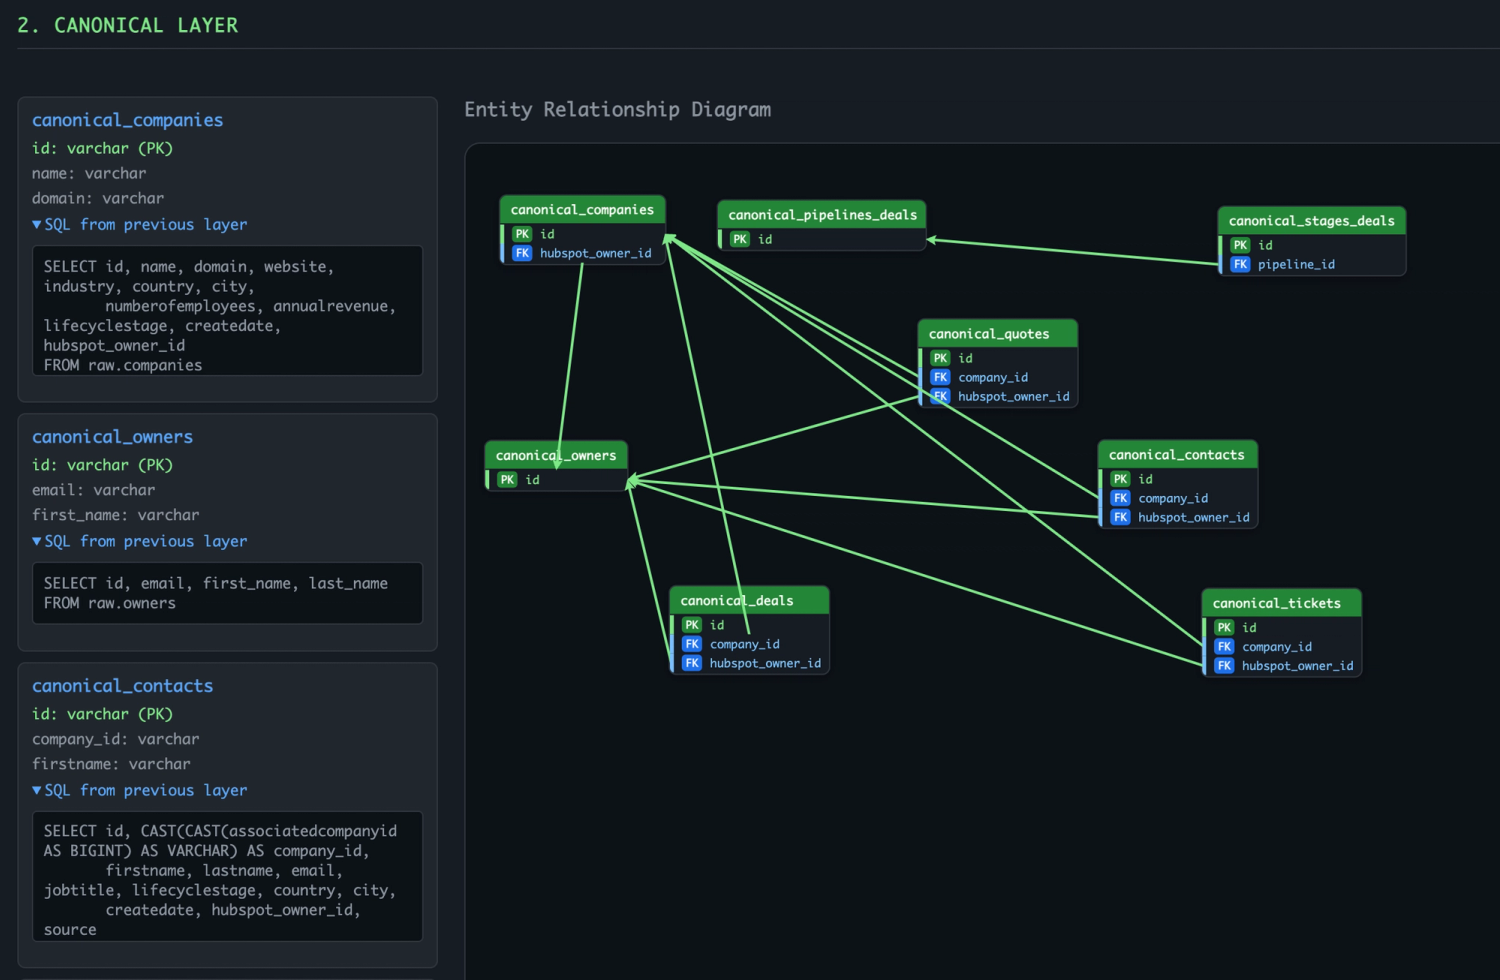Open canonical_owners heading in left panel

click(112, 437)
